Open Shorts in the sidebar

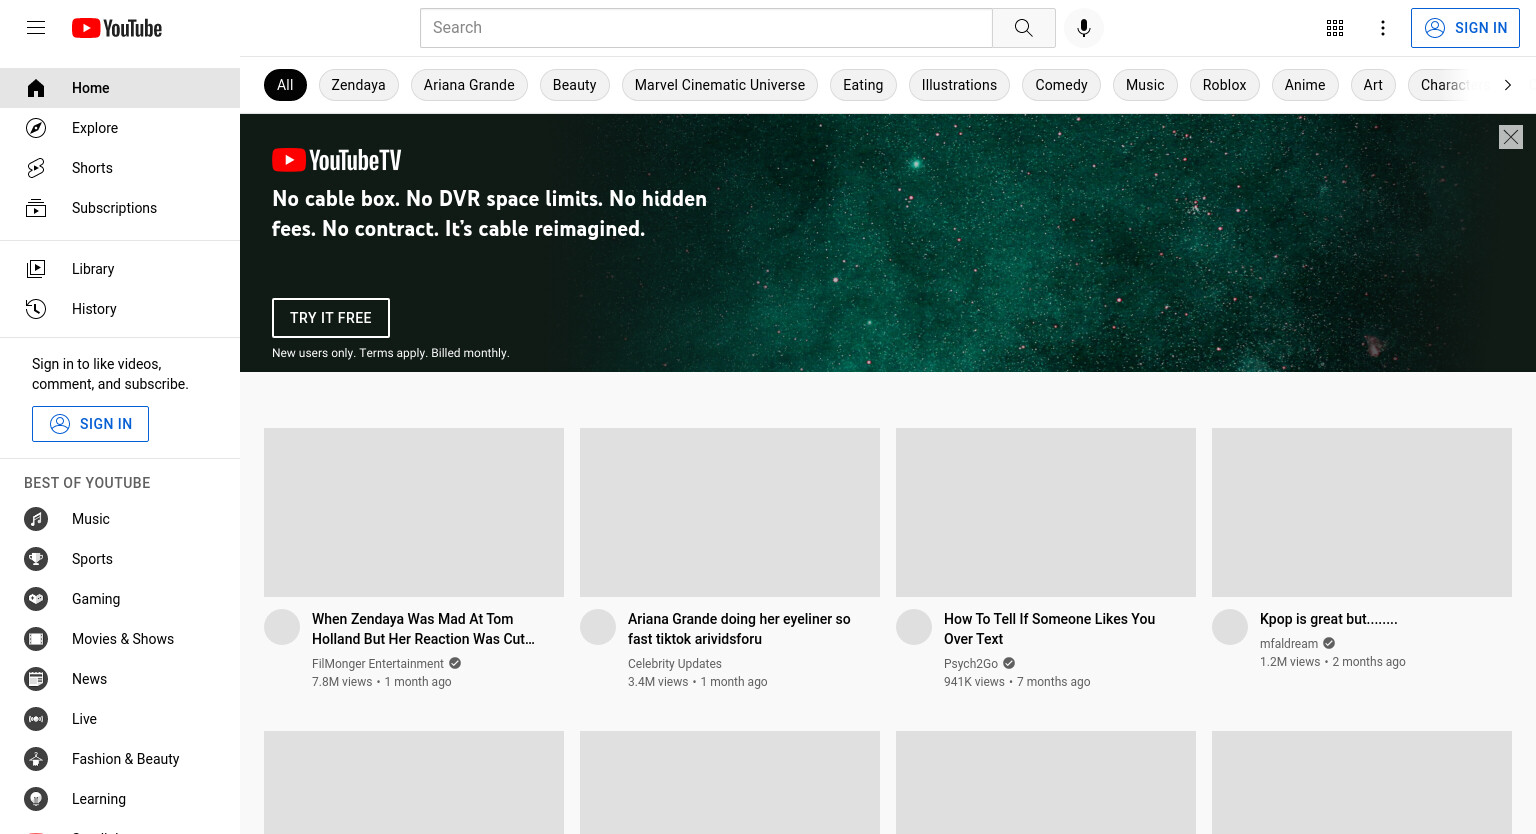tap(120, 168)
